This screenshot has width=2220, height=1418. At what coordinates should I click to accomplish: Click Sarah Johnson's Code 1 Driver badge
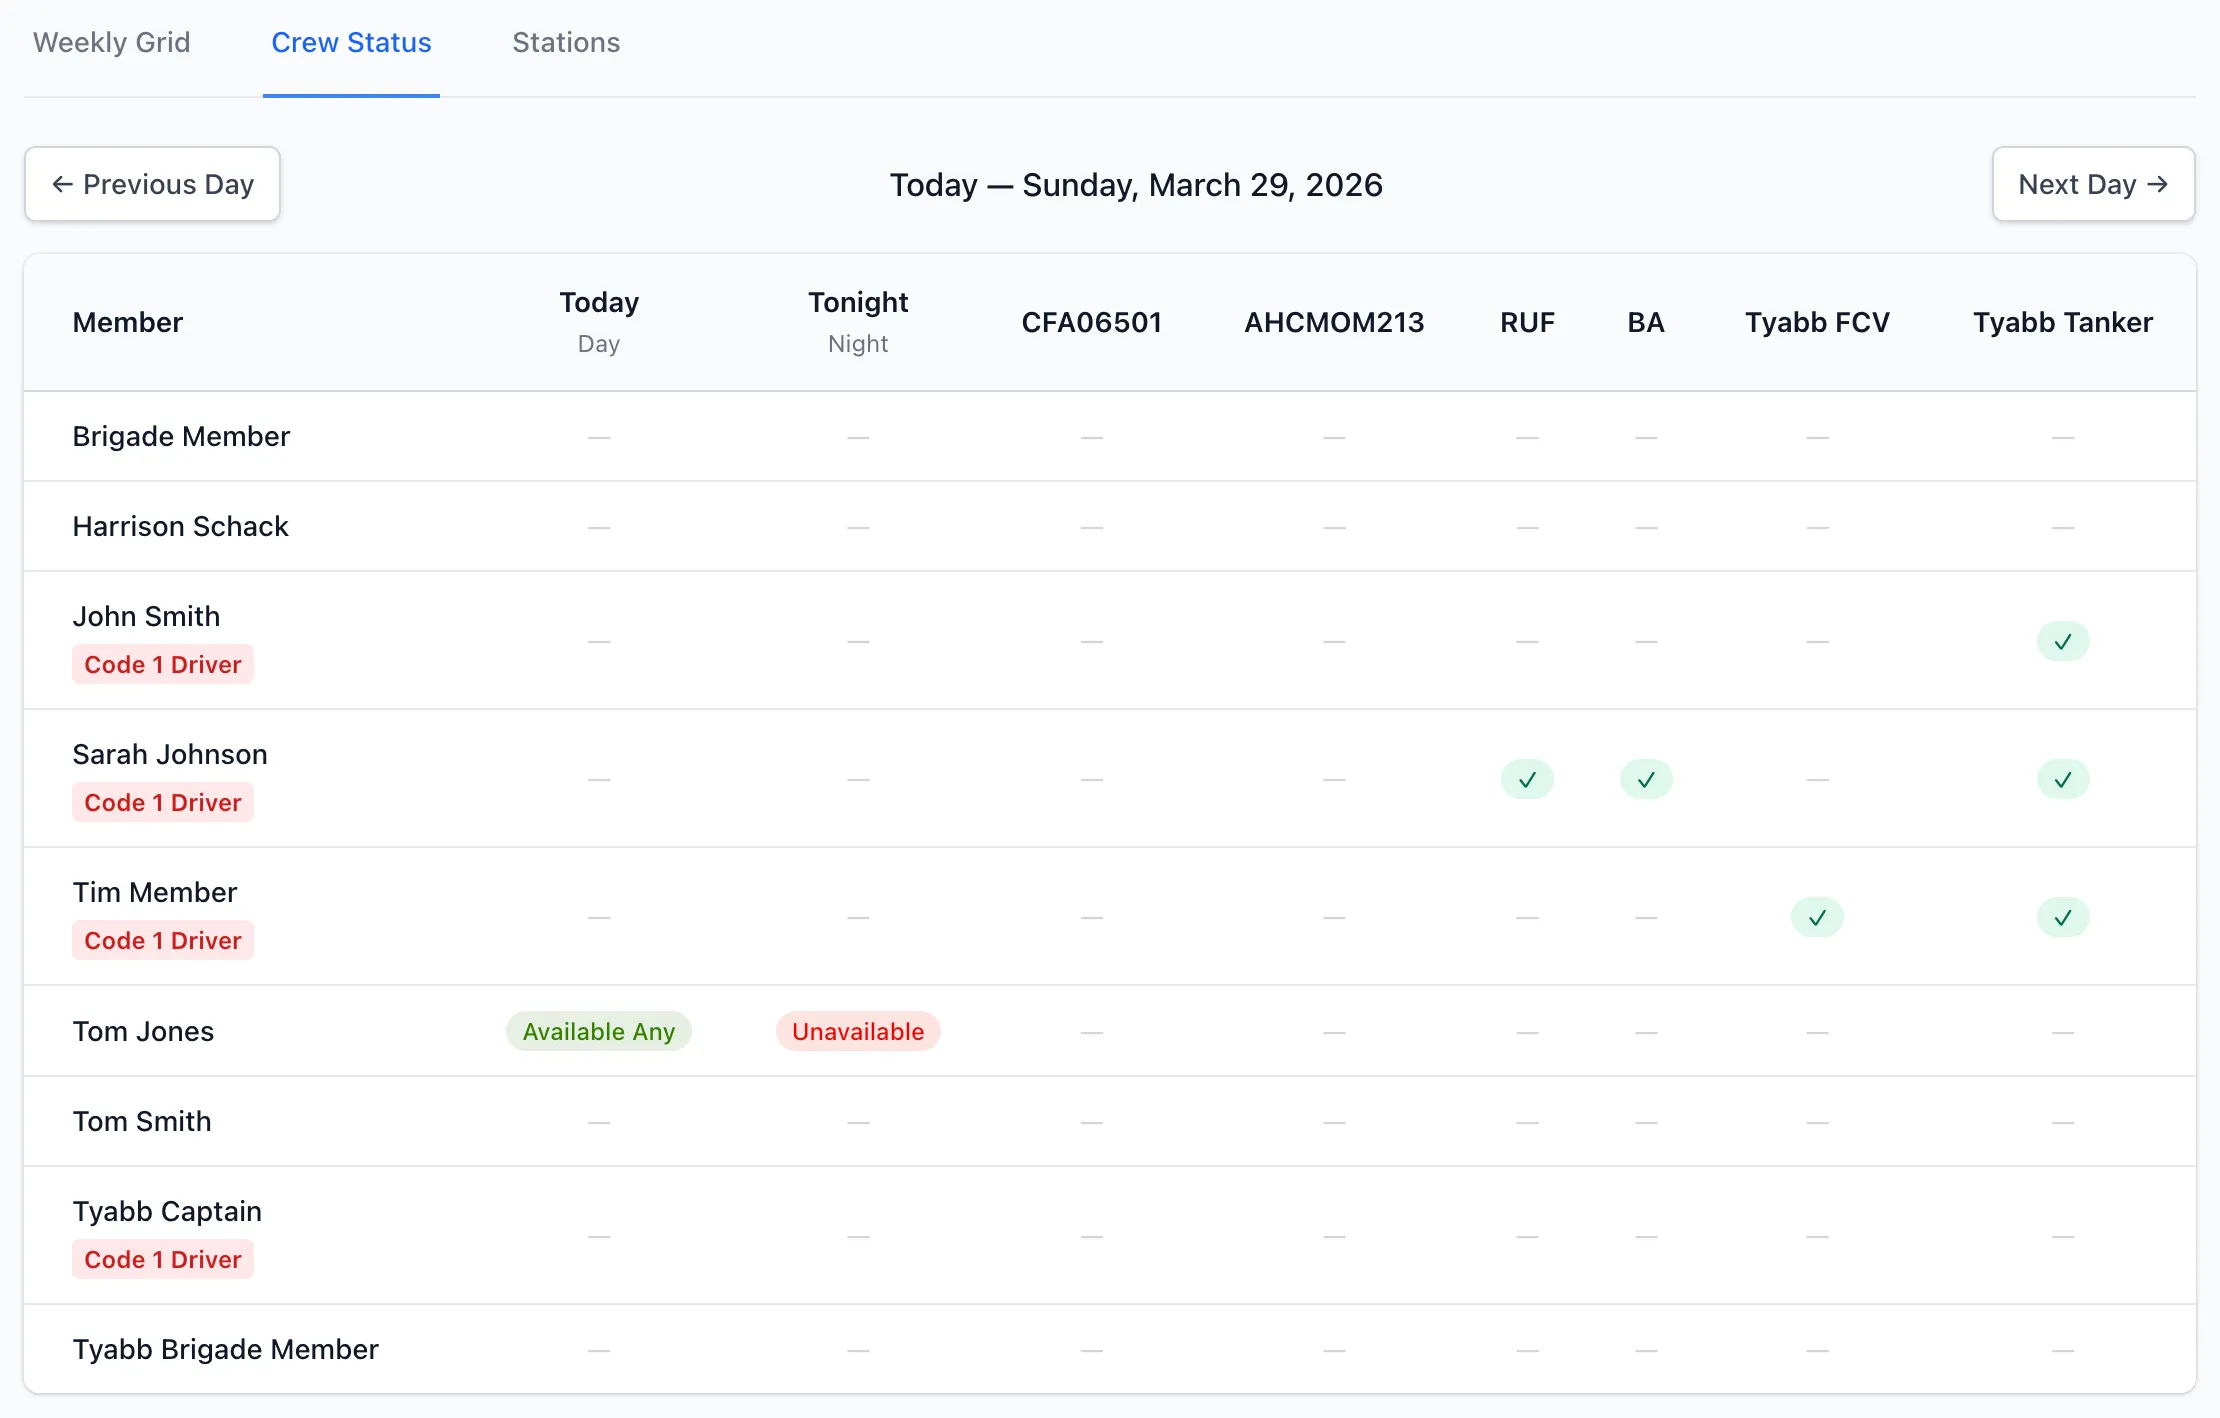click(x=163, y=802)
